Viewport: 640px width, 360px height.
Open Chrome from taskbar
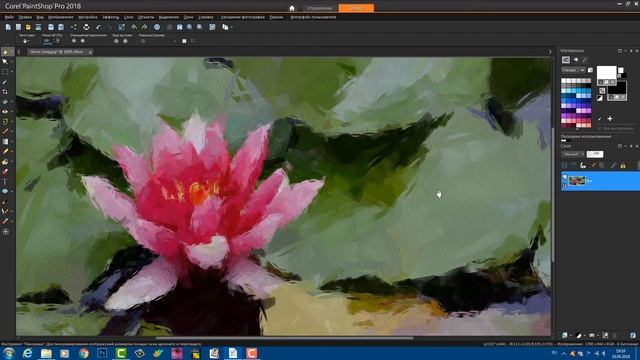84,353
